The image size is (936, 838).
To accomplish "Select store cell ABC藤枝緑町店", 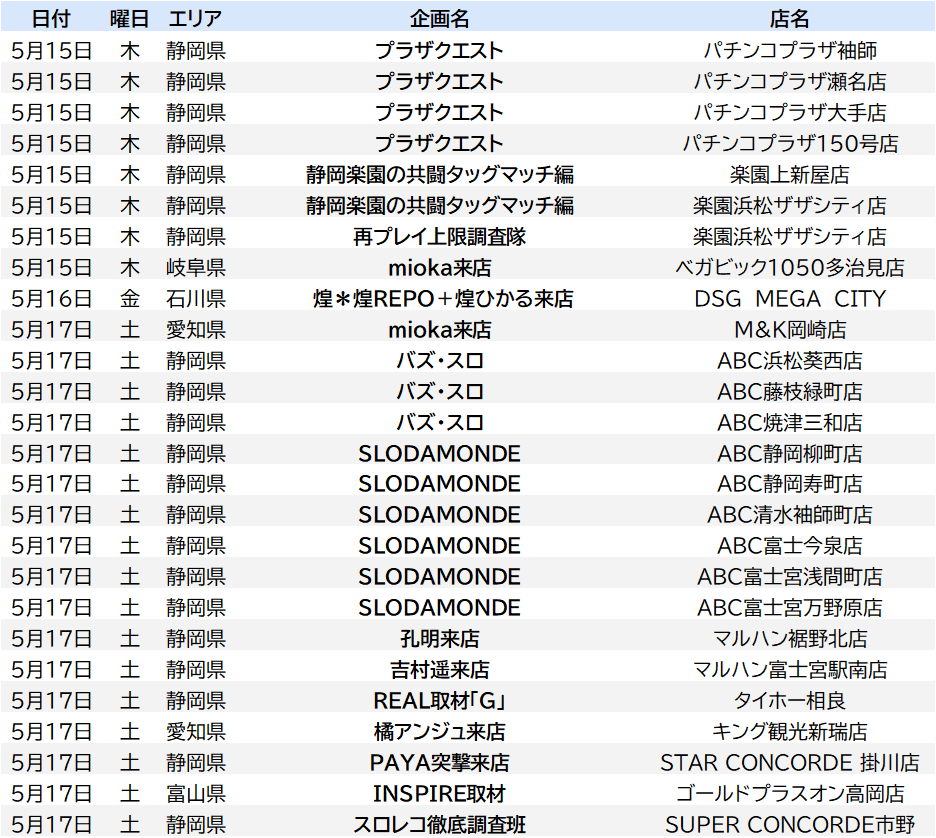I will (x=790, y=392).
